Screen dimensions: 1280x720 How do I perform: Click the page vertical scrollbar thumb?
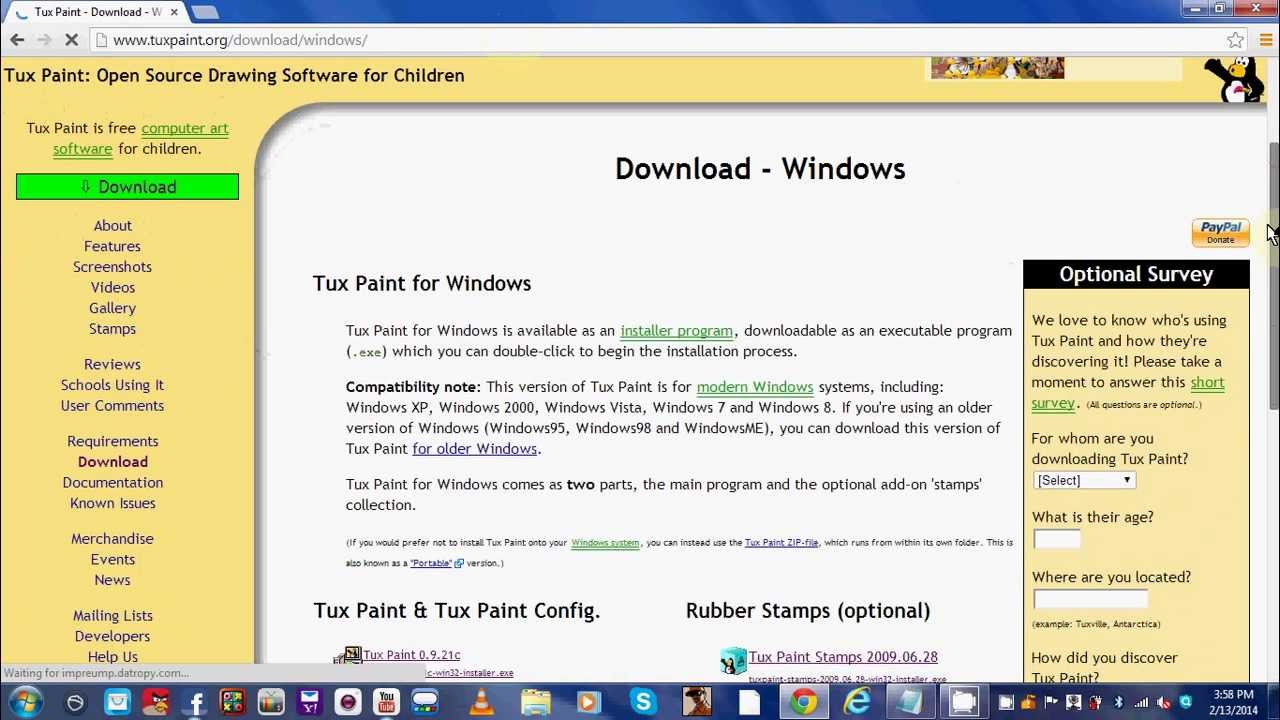(1273, 275)
